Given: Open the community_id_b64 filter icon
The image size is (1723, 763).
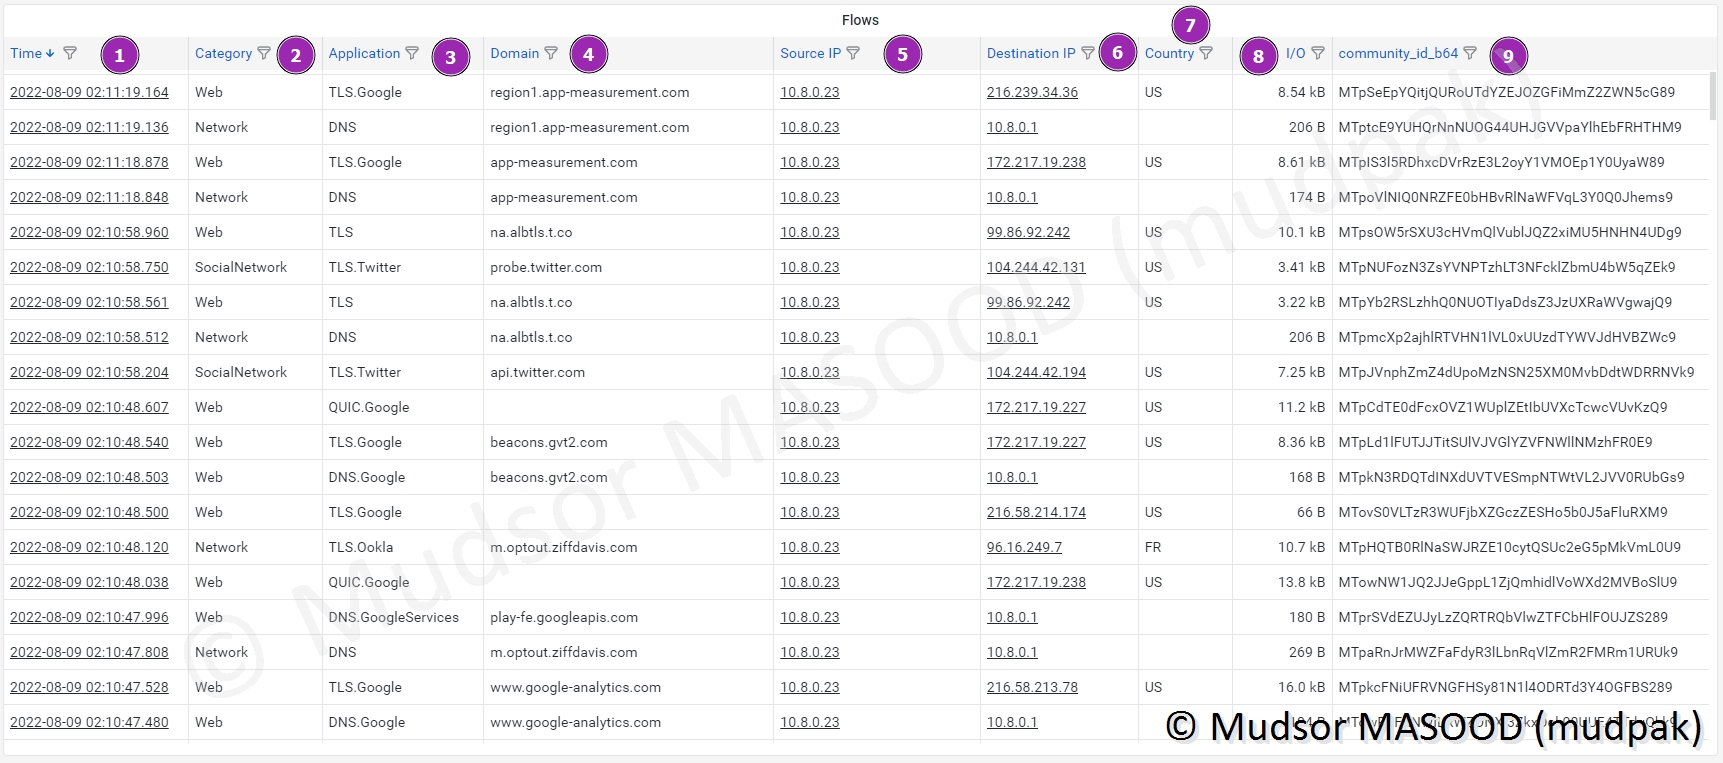Looking at the screenshot, I should click(x=1470, y=53).
